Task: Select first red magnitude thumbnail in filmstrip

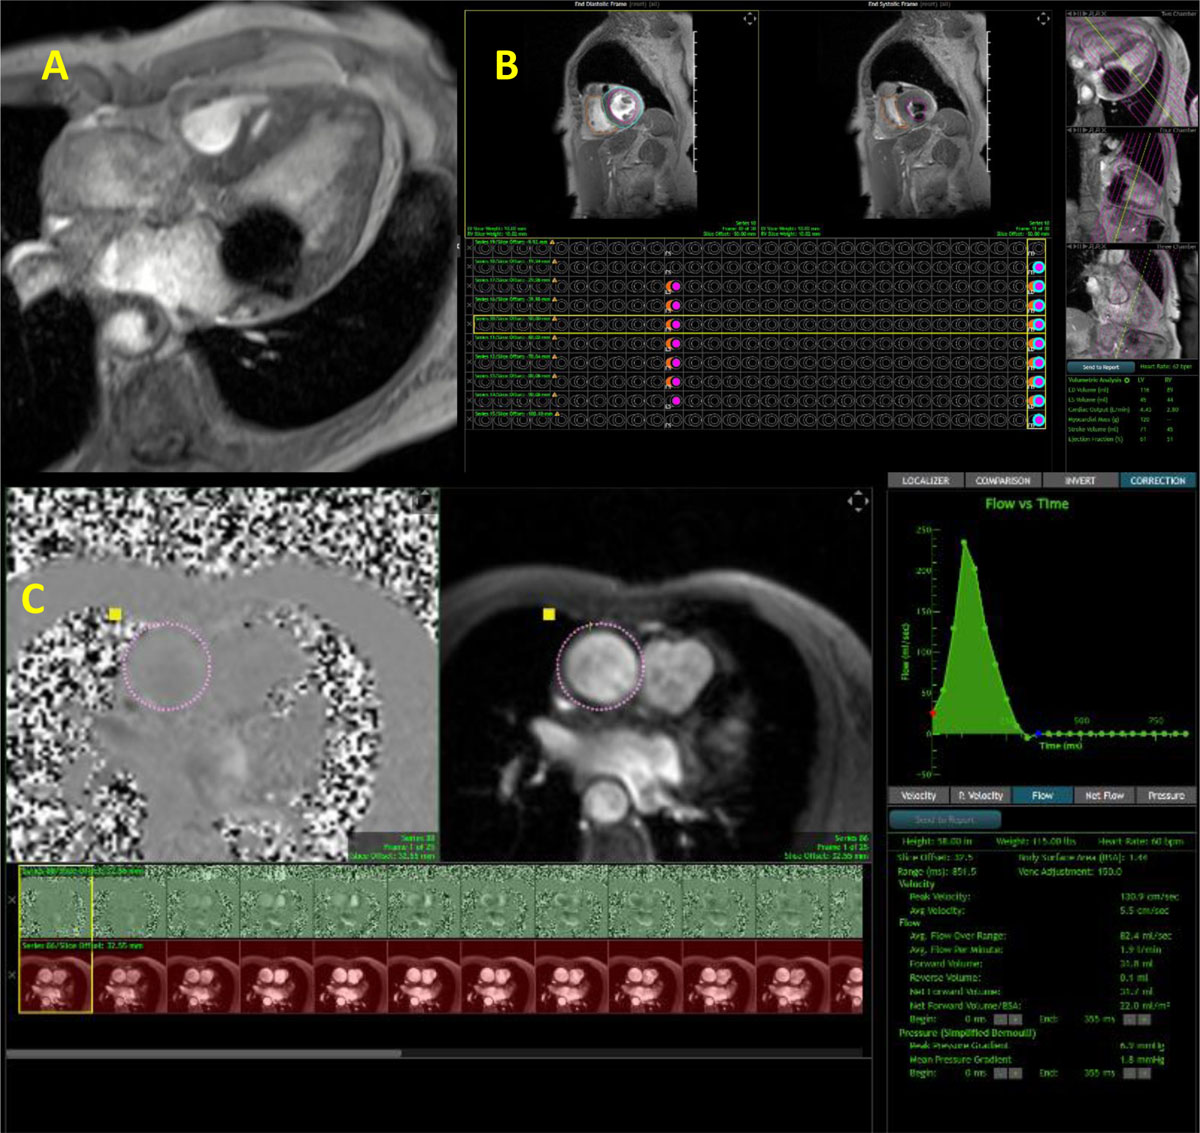Action: [56, 976]
